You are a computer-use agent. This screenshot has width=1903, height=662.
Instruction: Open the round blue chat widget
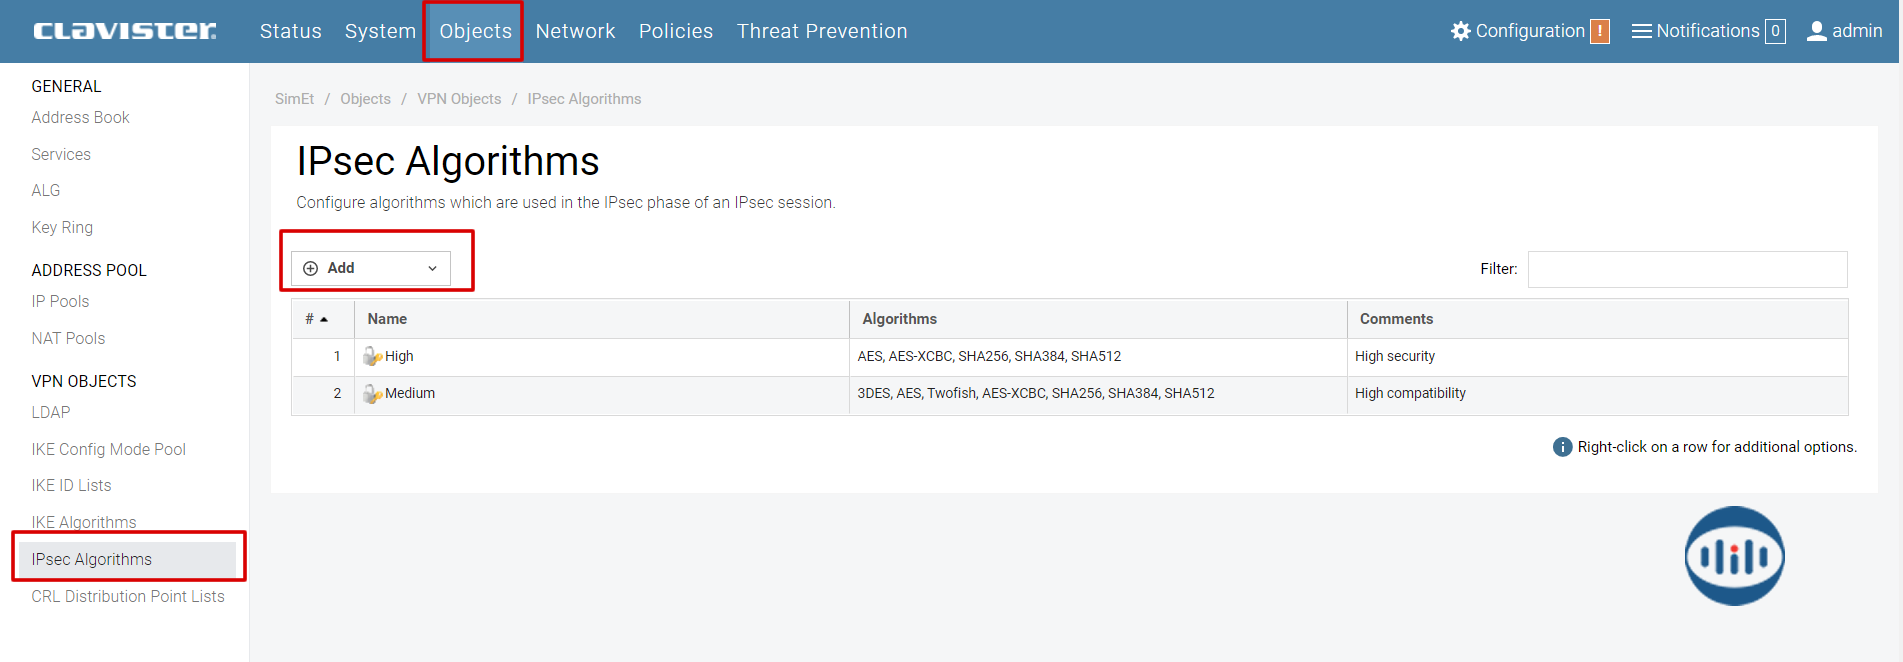click(x=1734, y=556)
